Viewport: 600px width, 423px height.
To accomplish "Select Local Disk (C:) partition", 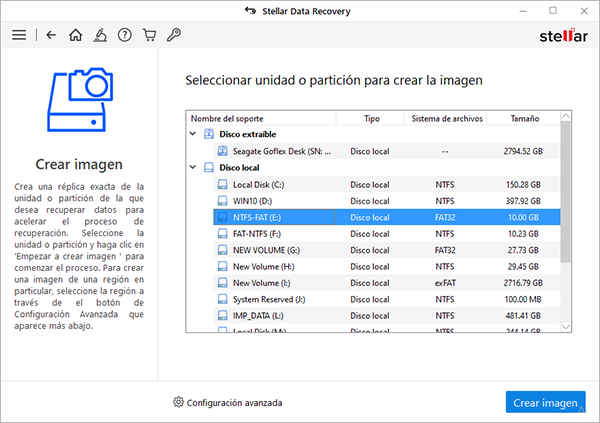I will point(258,184).
